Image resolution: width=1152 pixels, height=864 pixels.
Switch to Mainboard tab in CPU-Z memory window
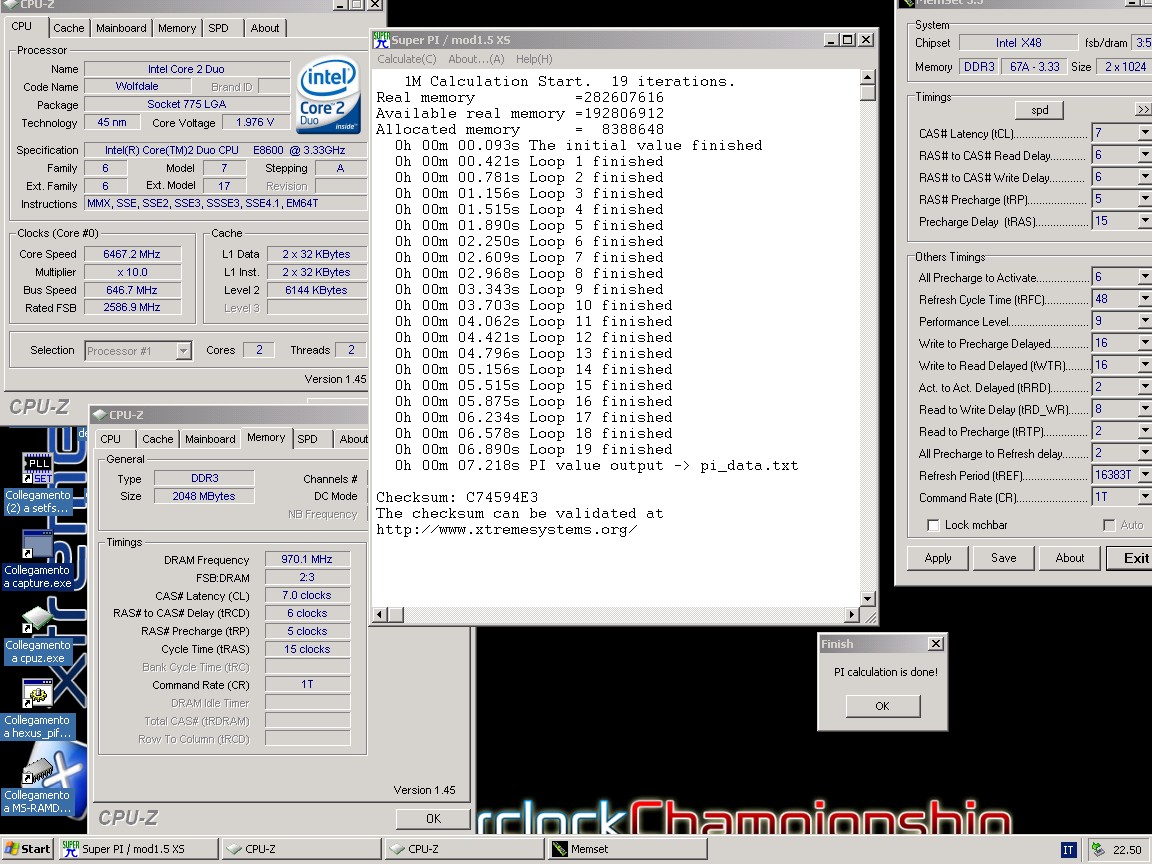pos(210,439)
